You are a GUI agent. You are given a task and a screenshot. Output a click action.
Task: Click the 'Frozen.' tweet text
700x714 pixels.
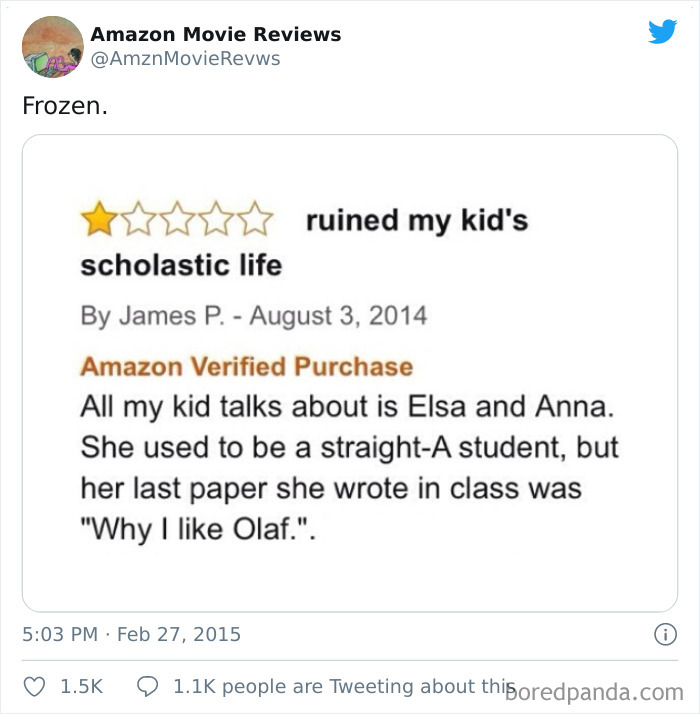pos(64,105)
